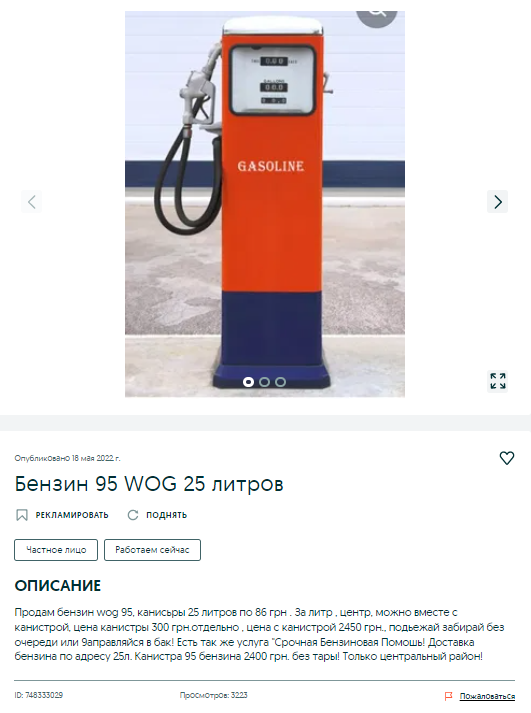Click the magnifier zoom icon on photo

[x=377, y=14]
